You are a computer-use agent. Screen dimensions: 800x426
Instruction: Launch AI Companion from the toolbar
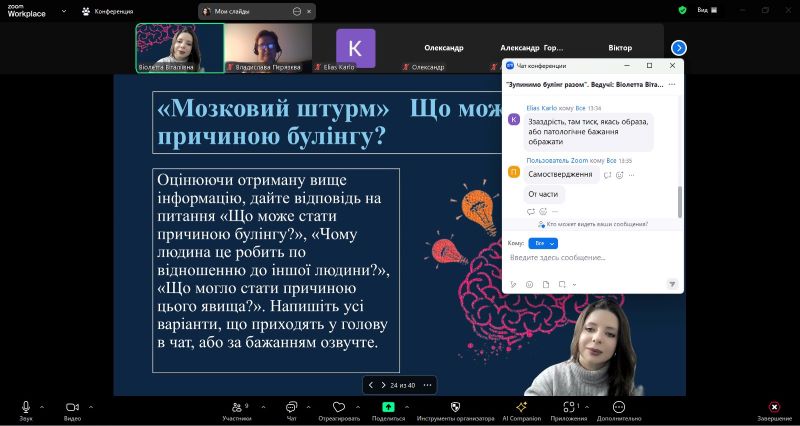click(521, 410)
